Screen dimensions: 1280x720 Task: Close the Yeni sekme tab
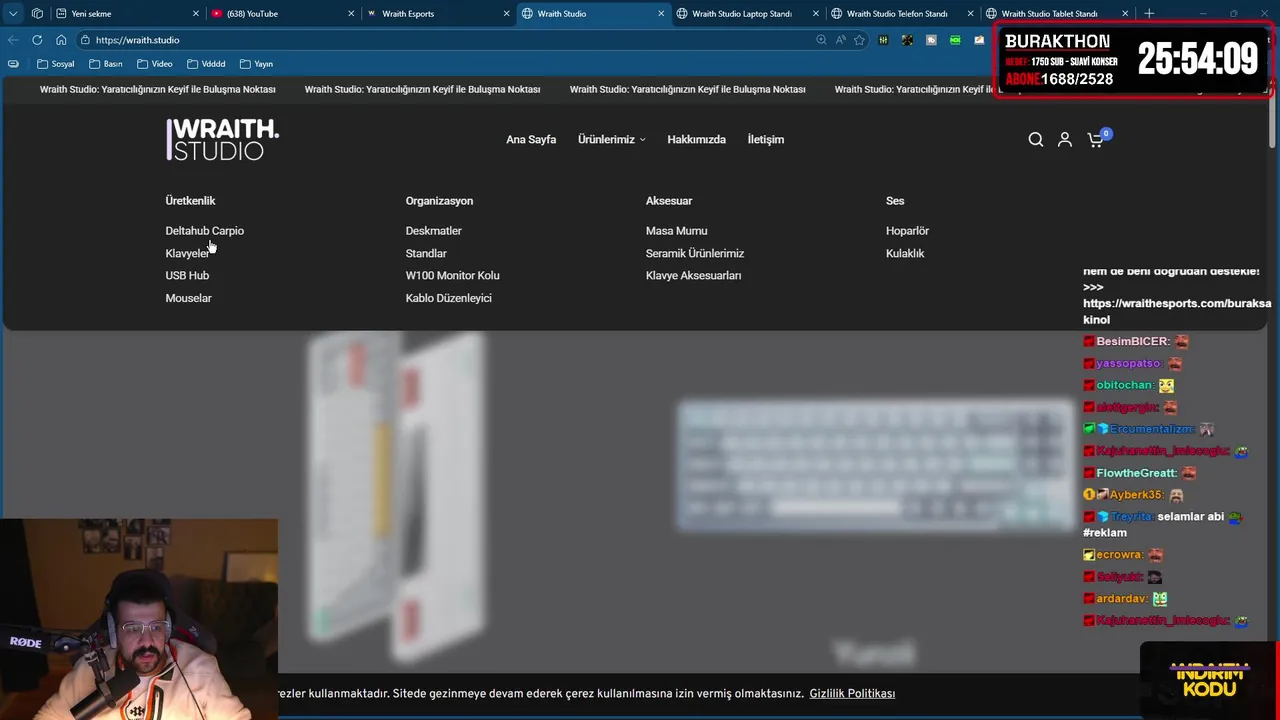(196, 14)
